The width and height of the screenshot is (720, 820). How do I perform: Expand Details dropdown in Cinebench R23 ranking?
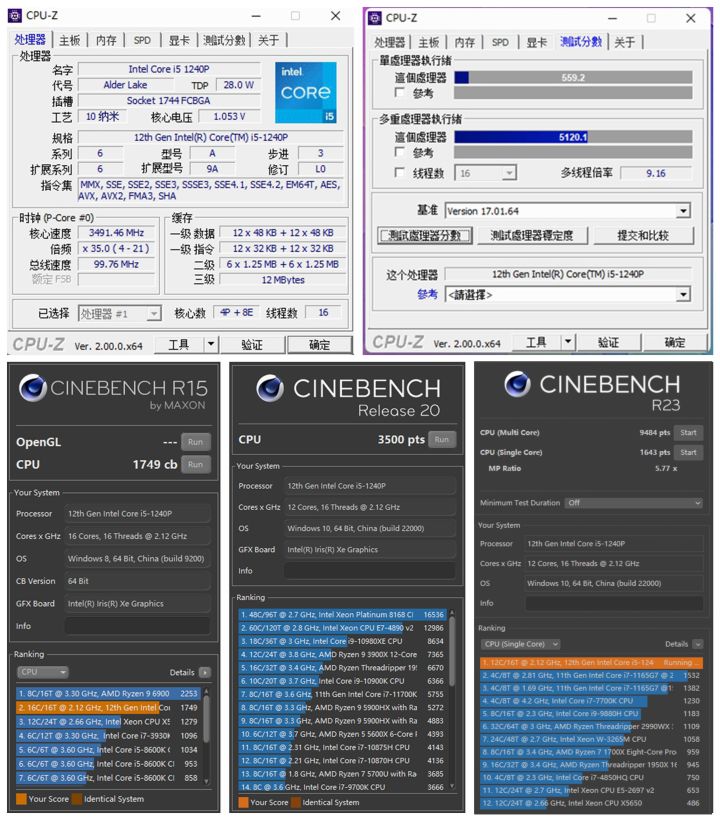[x=698, y=644]
